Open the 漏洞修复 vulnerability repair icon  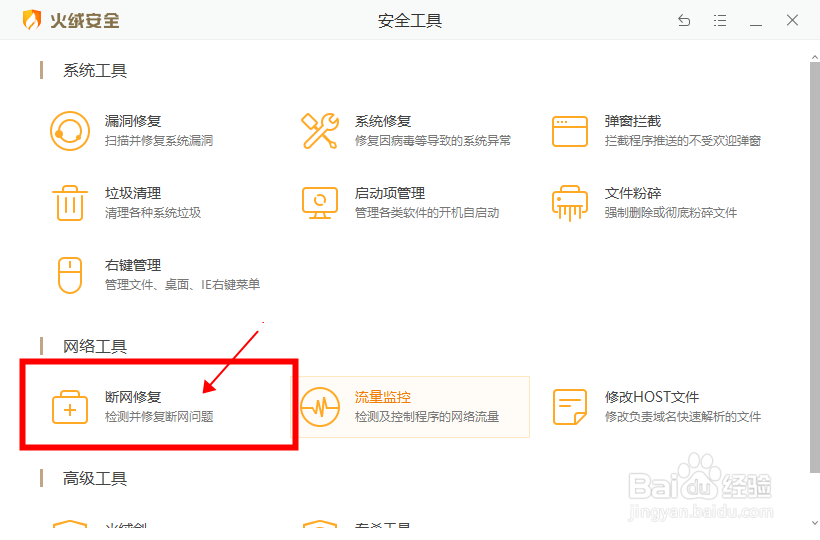70,131
